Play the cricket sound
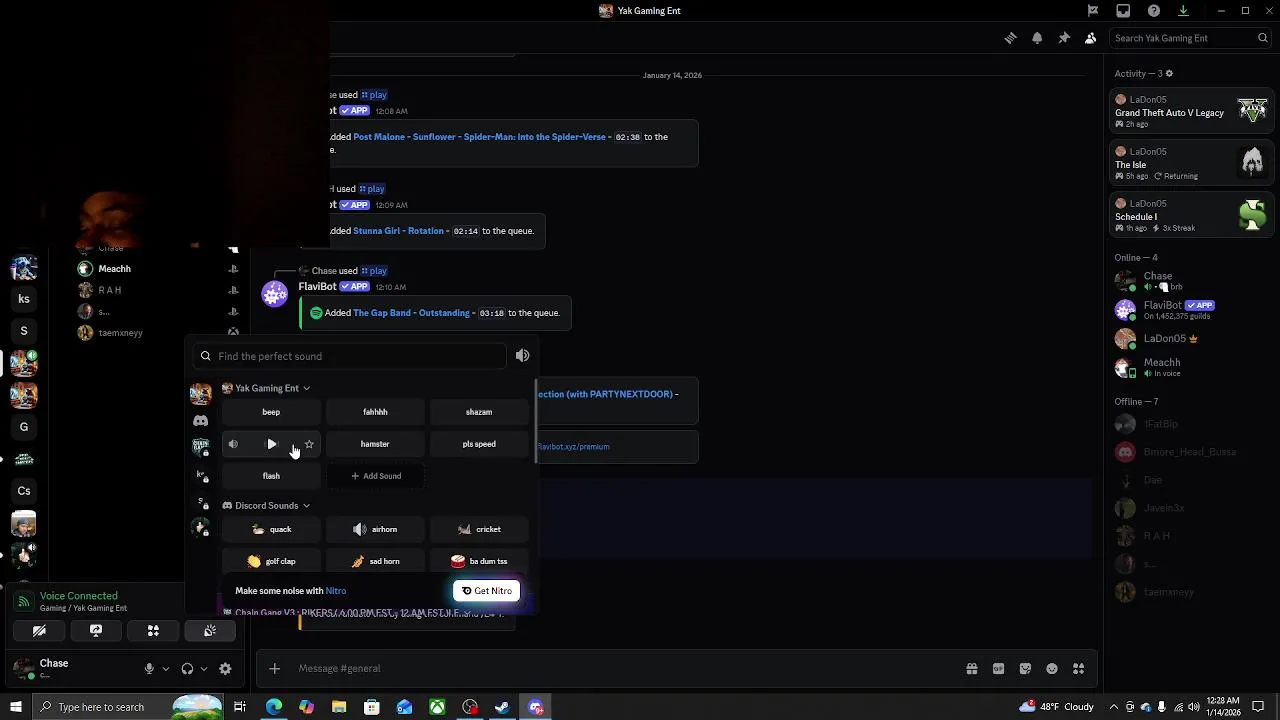 (479, 529)
